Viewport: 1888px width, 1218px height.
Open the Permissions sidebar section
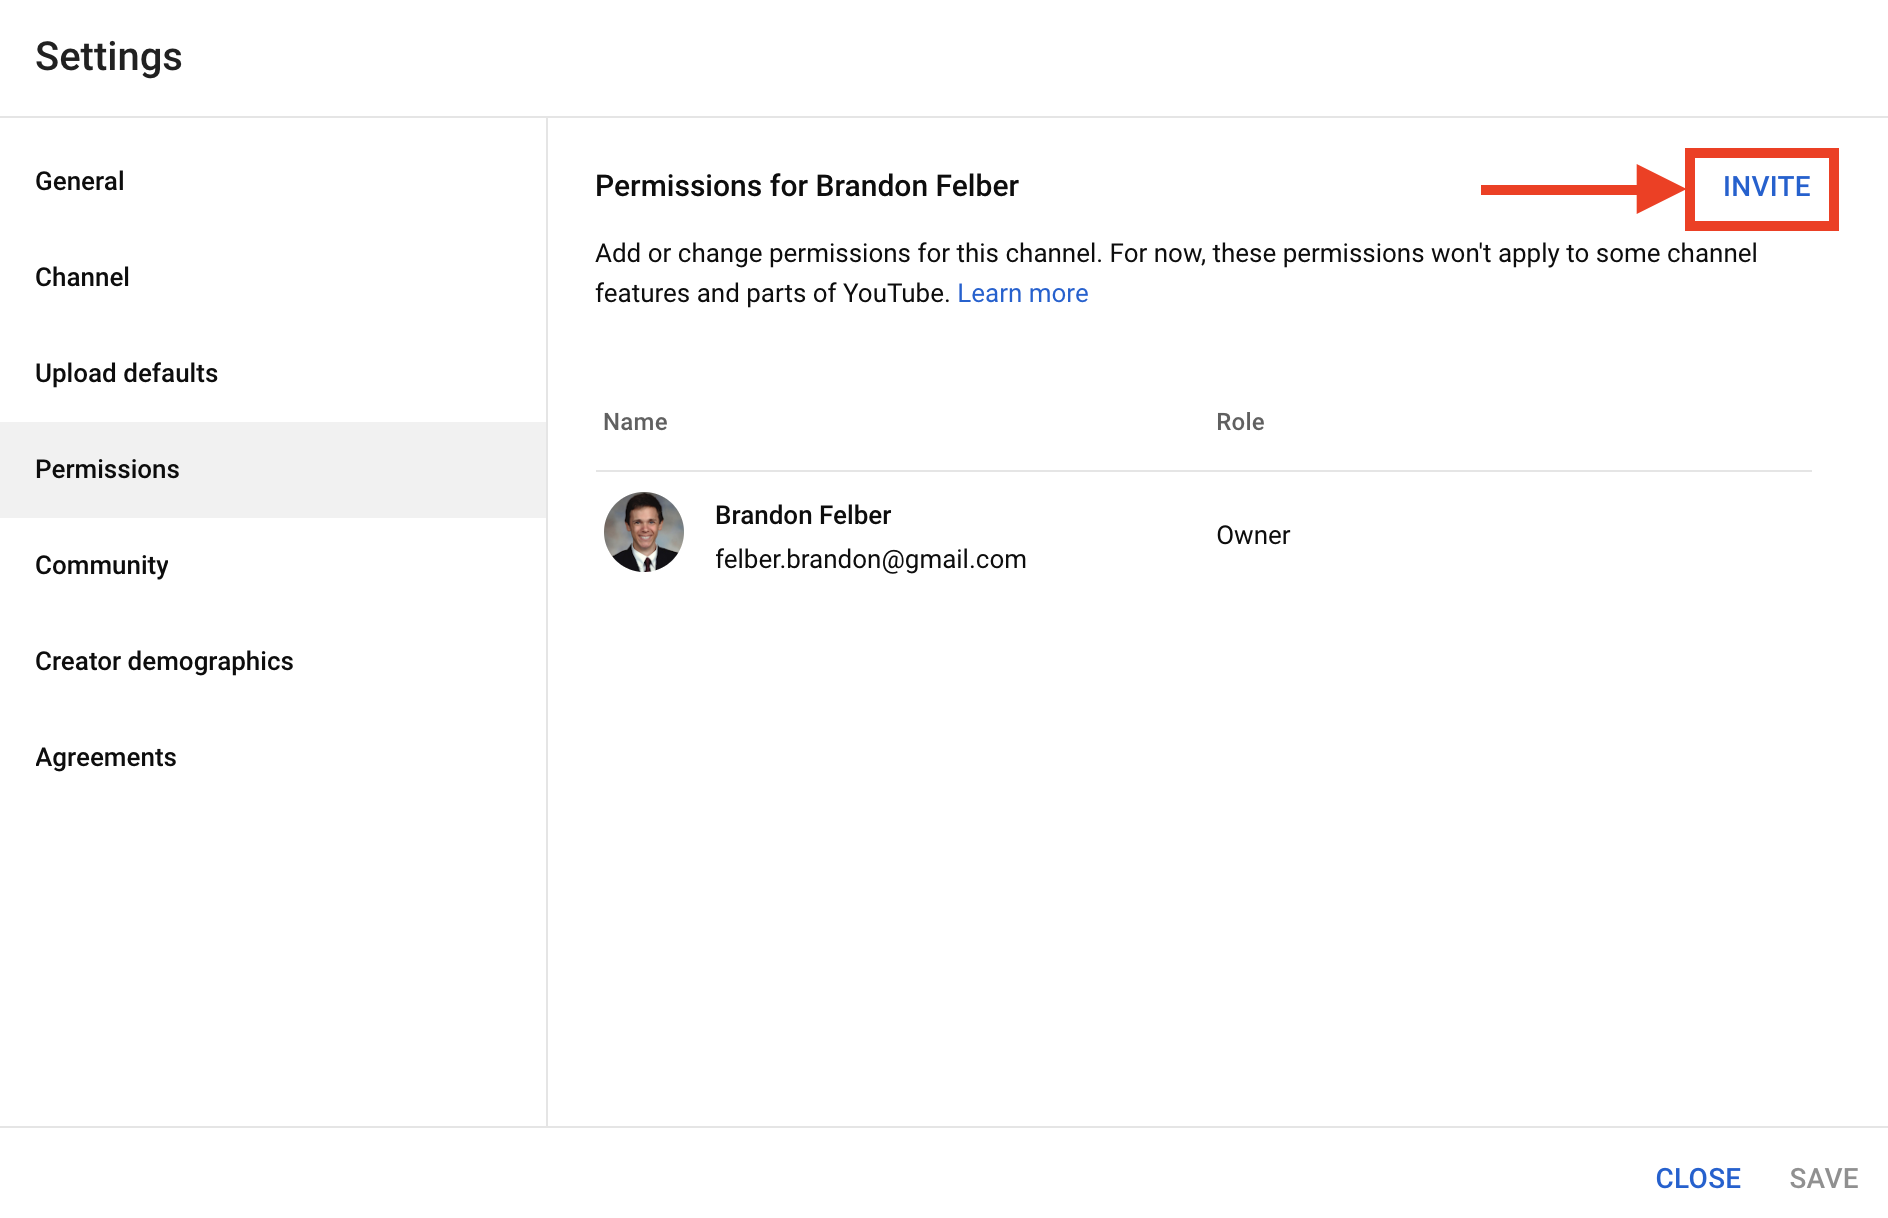click(x=273, y=469)
